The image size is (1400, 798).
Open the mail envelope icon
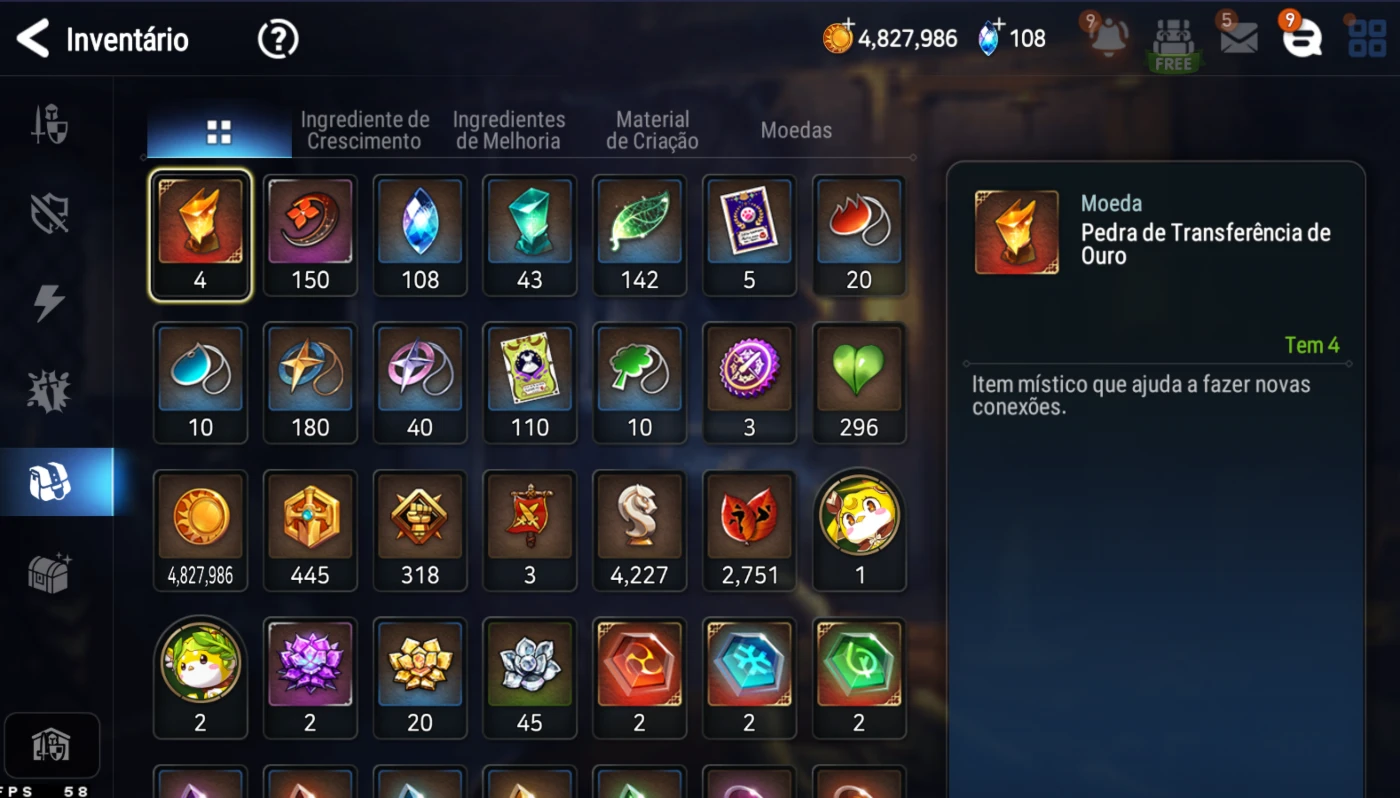coord(1238,38)
